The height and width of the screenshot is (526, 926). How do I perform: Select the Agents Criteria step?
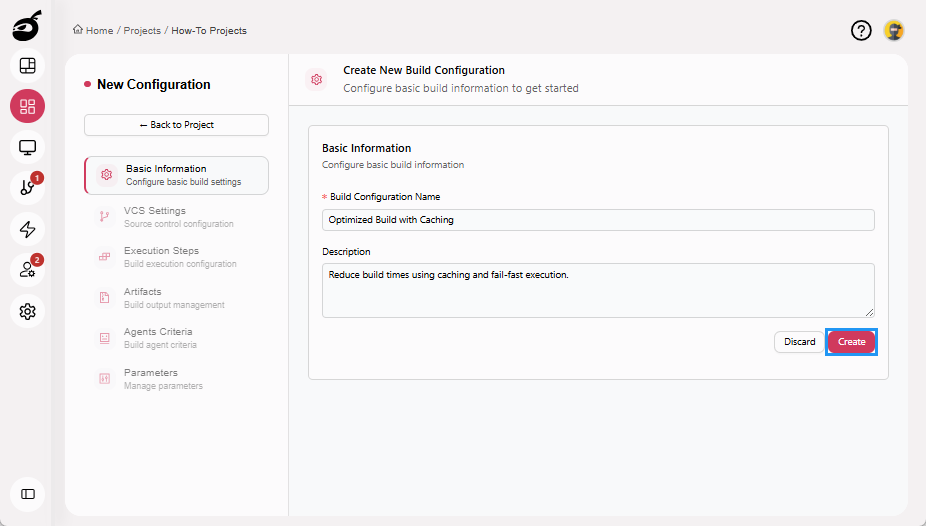coord(177,338)
